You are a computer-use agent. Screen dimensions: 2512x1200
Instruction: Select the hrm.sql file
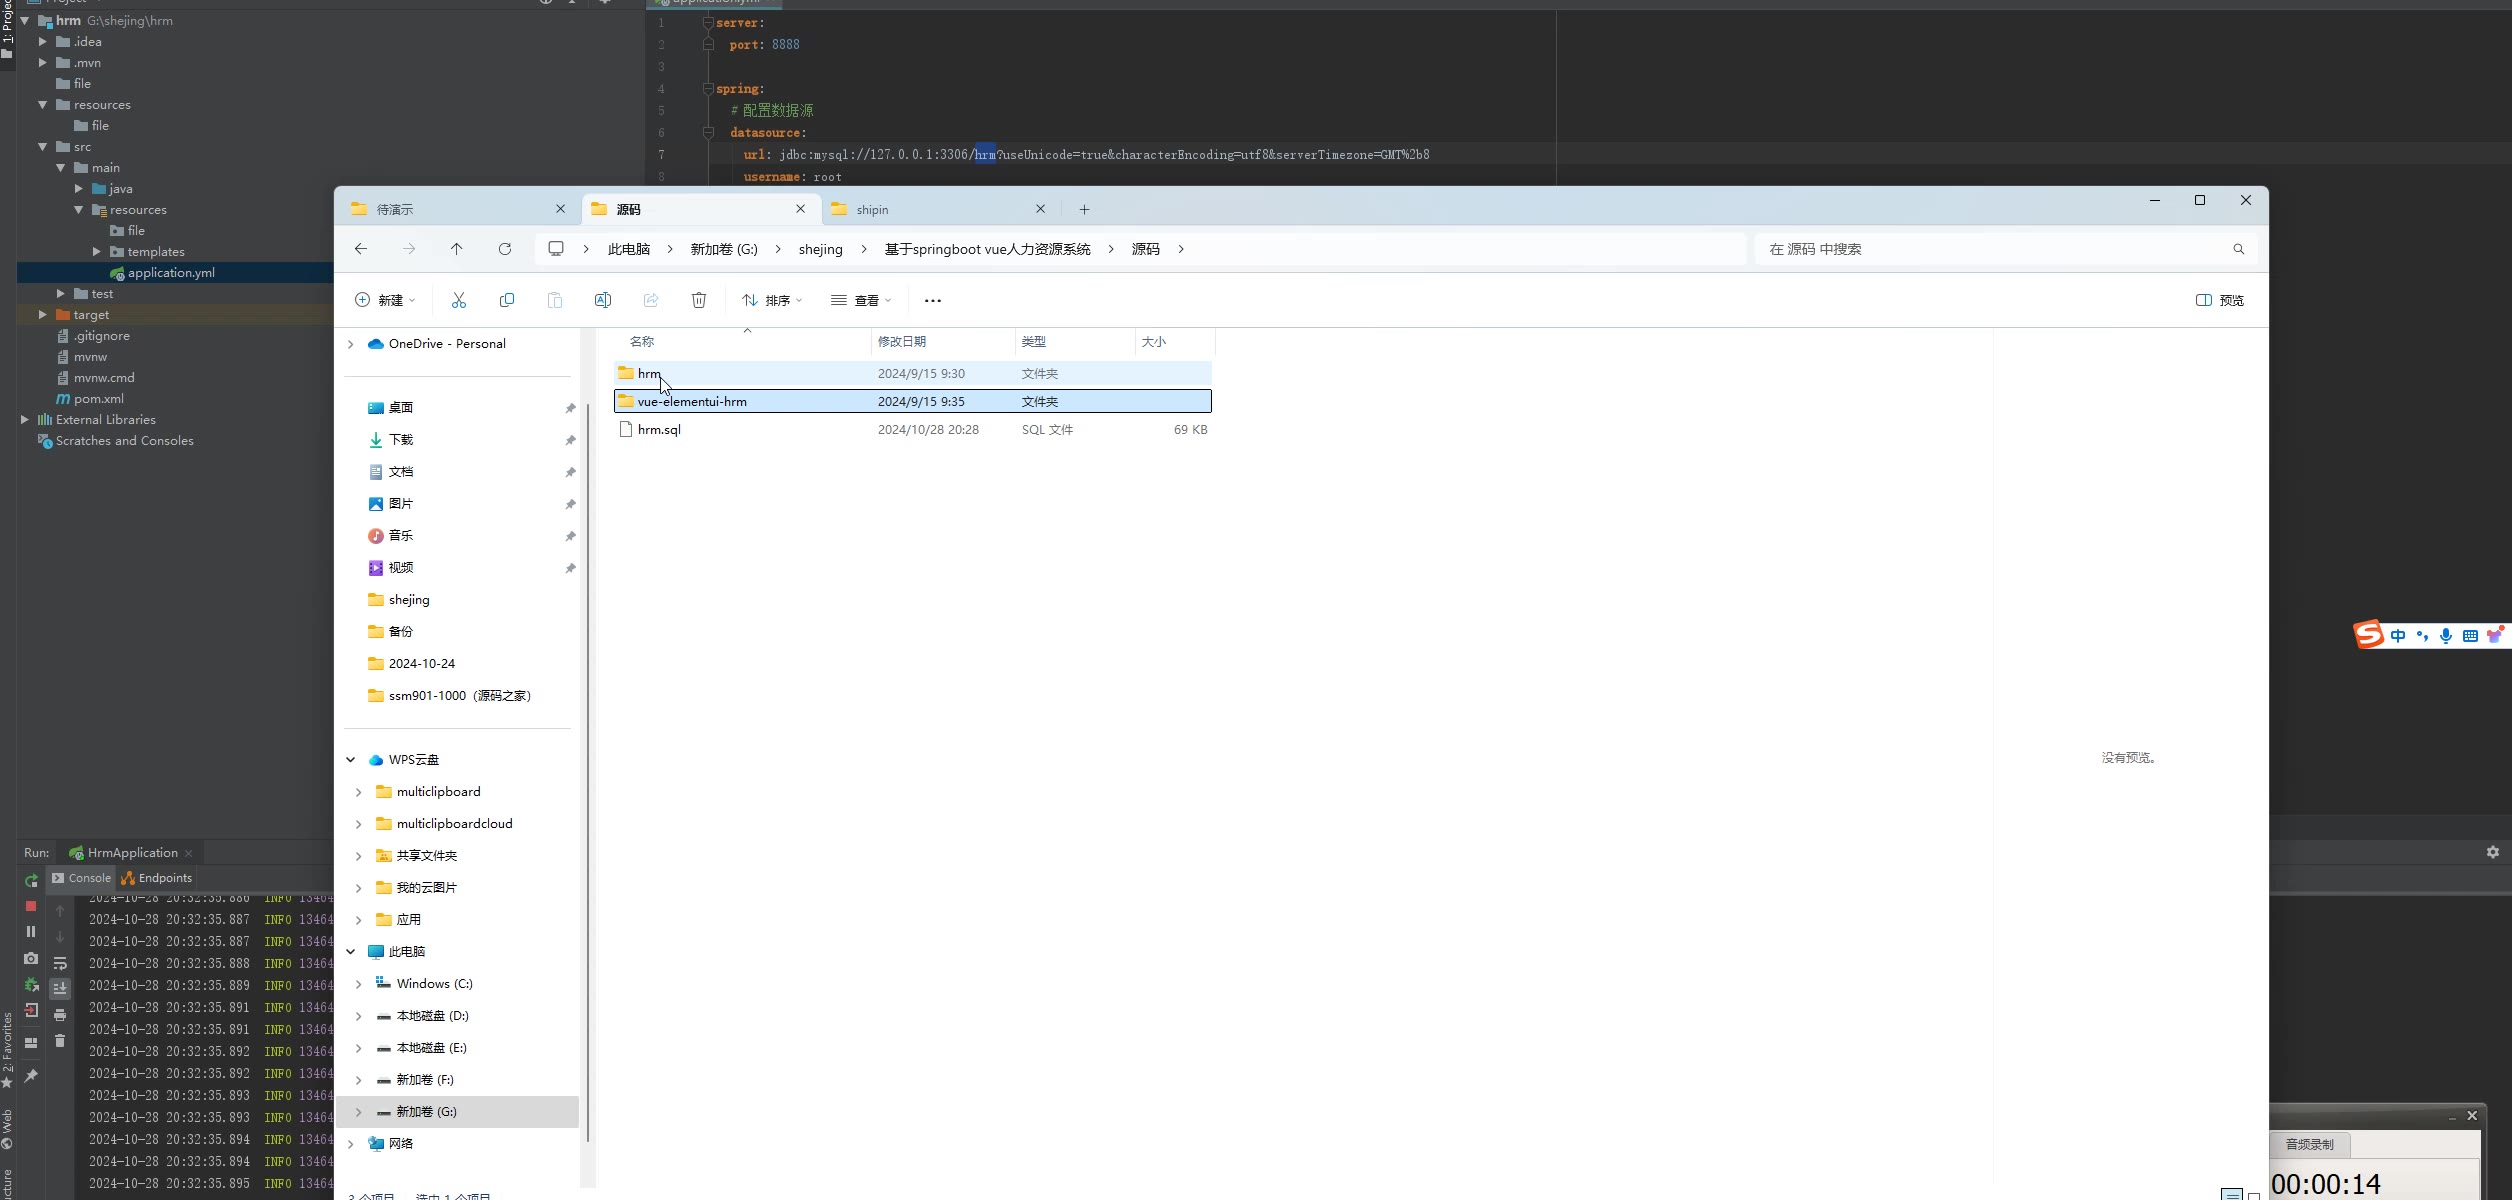point(912,430)
